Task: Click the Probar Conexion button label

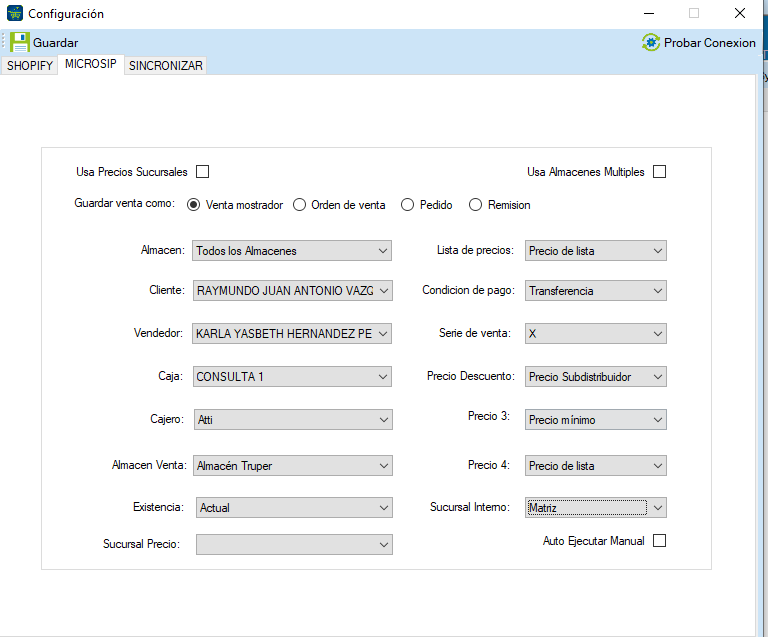Action: [710, 43]
